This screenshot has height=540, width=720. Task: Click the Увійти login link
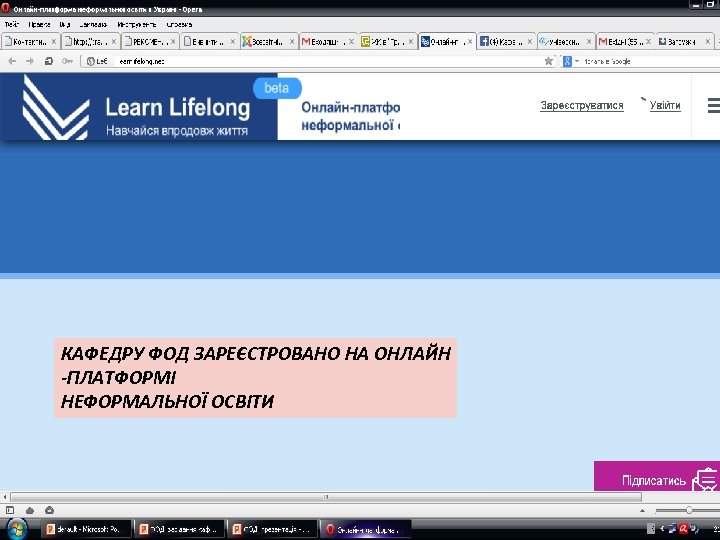tap(665, 105)
